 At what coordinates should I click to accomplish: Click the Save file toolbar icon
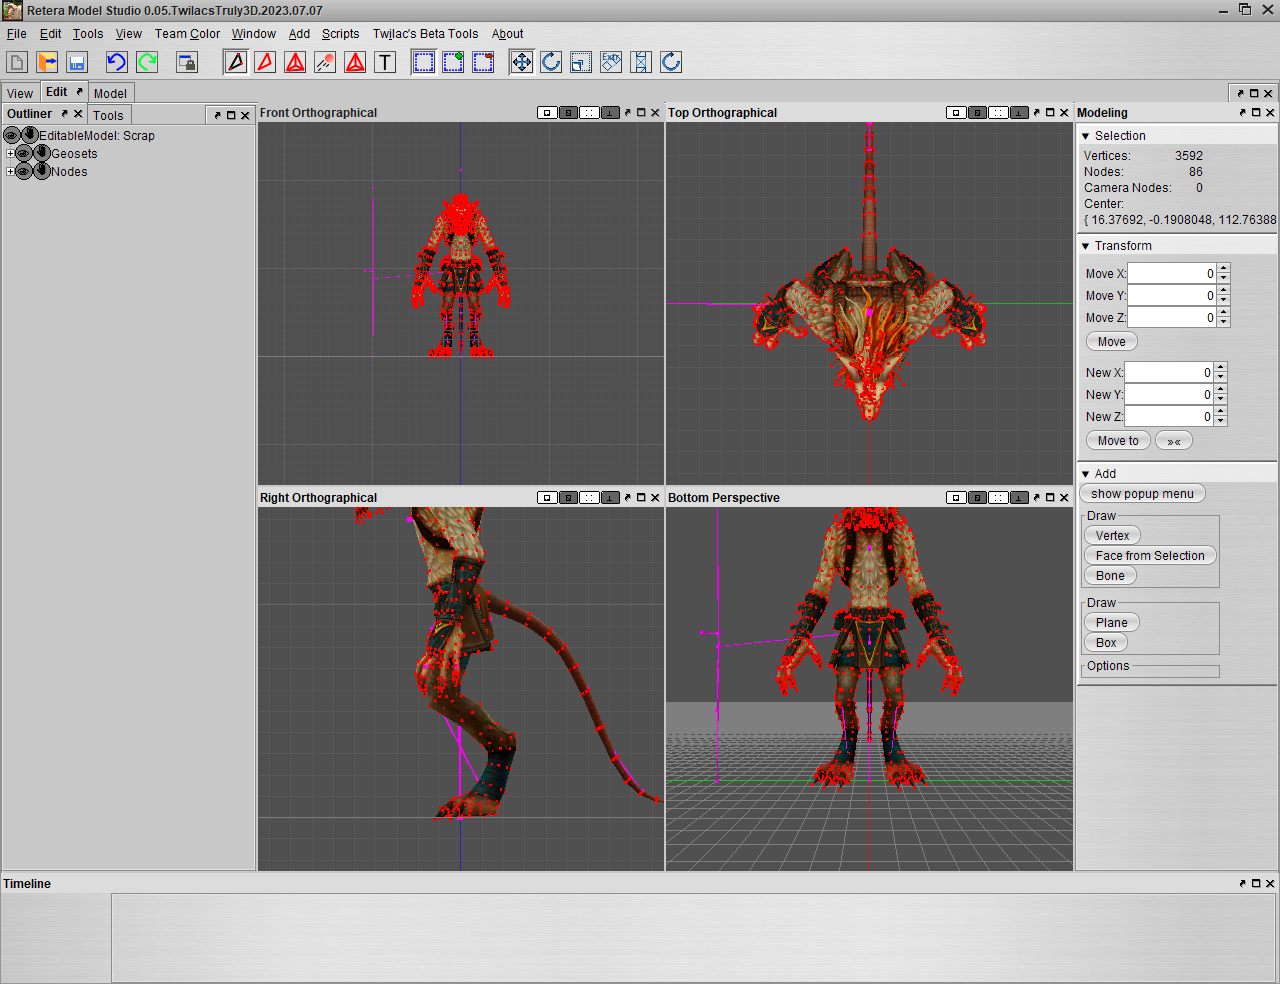pos(77,62)
